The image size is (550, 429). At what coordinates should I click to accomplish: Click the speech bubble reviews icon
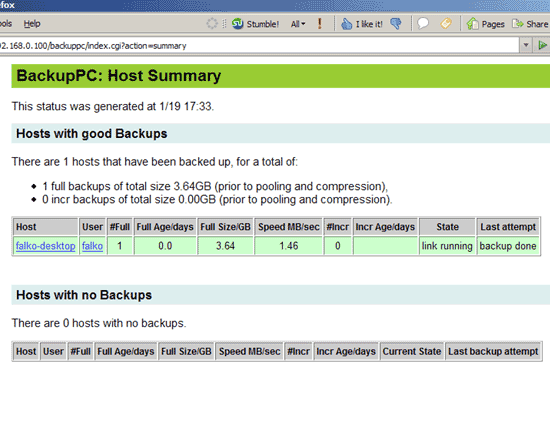coord(423,24)
